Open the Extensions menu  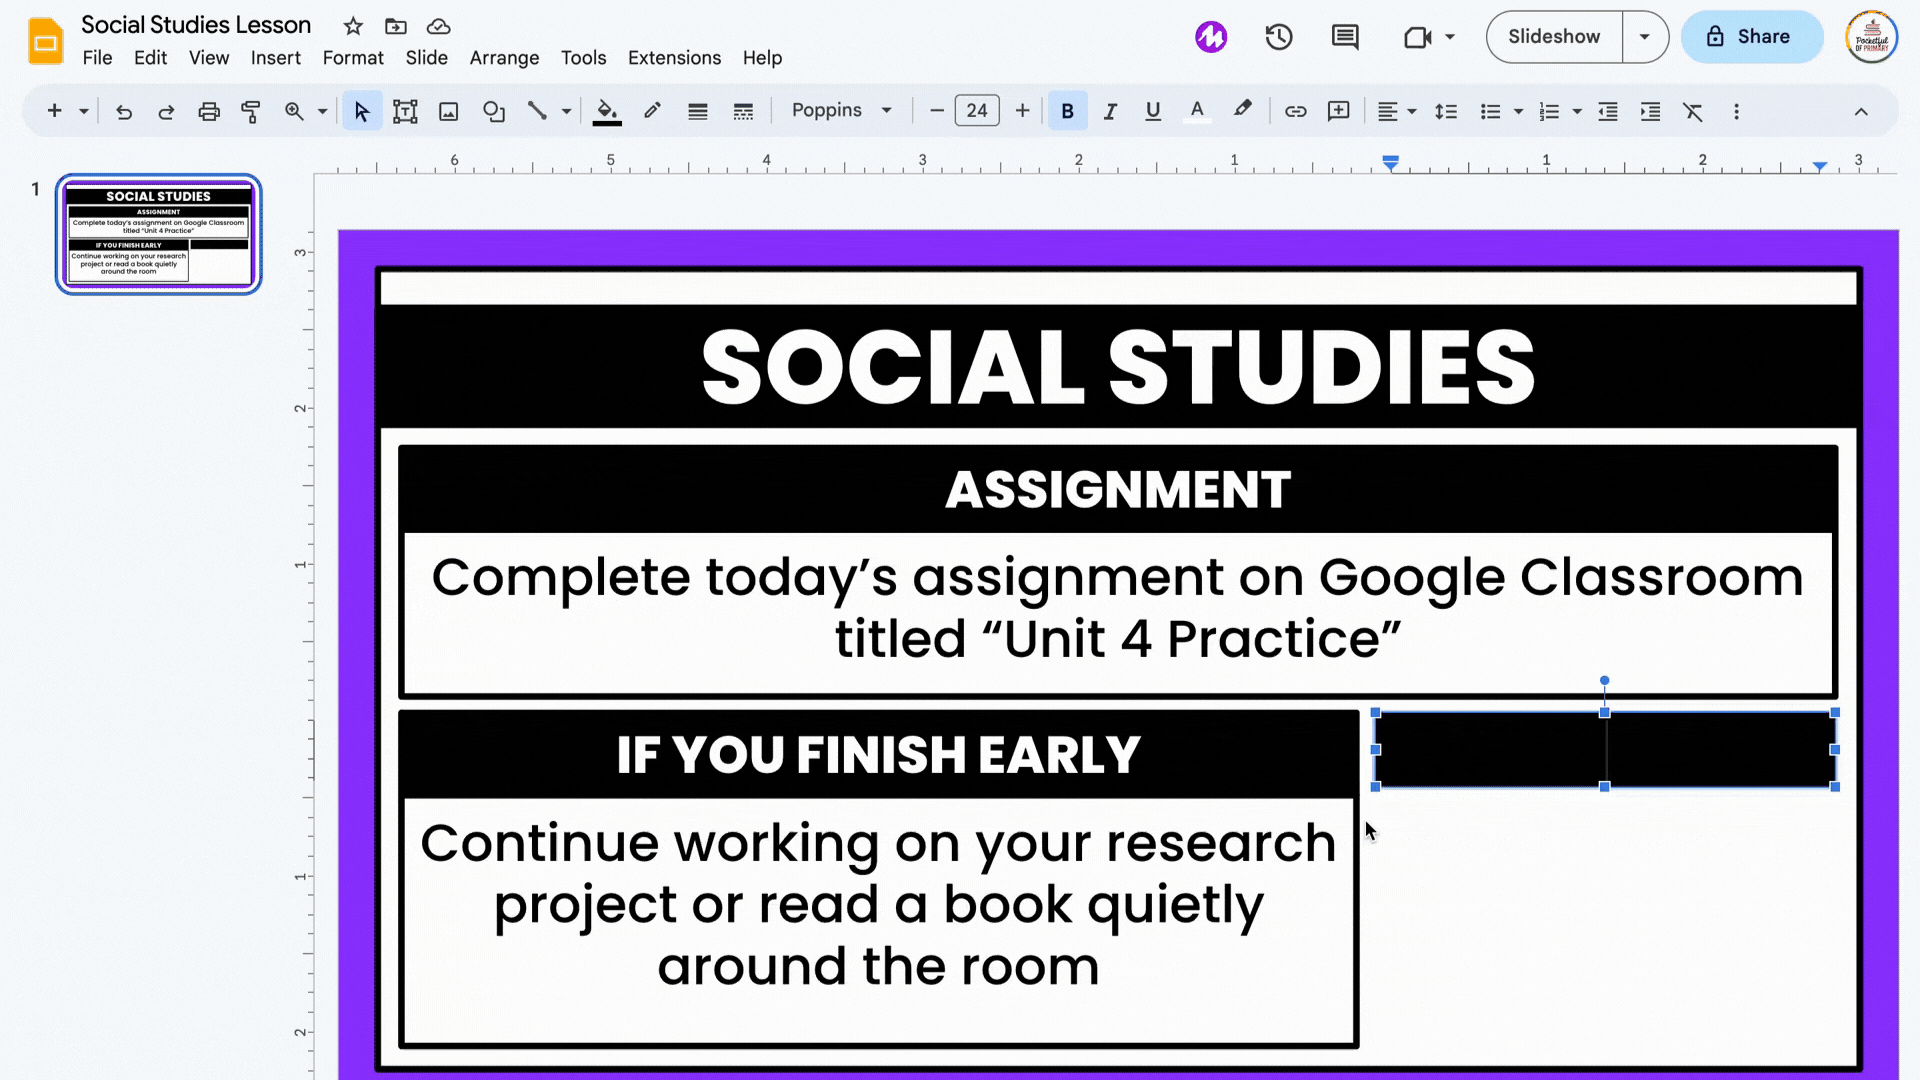tap(674, 58)
